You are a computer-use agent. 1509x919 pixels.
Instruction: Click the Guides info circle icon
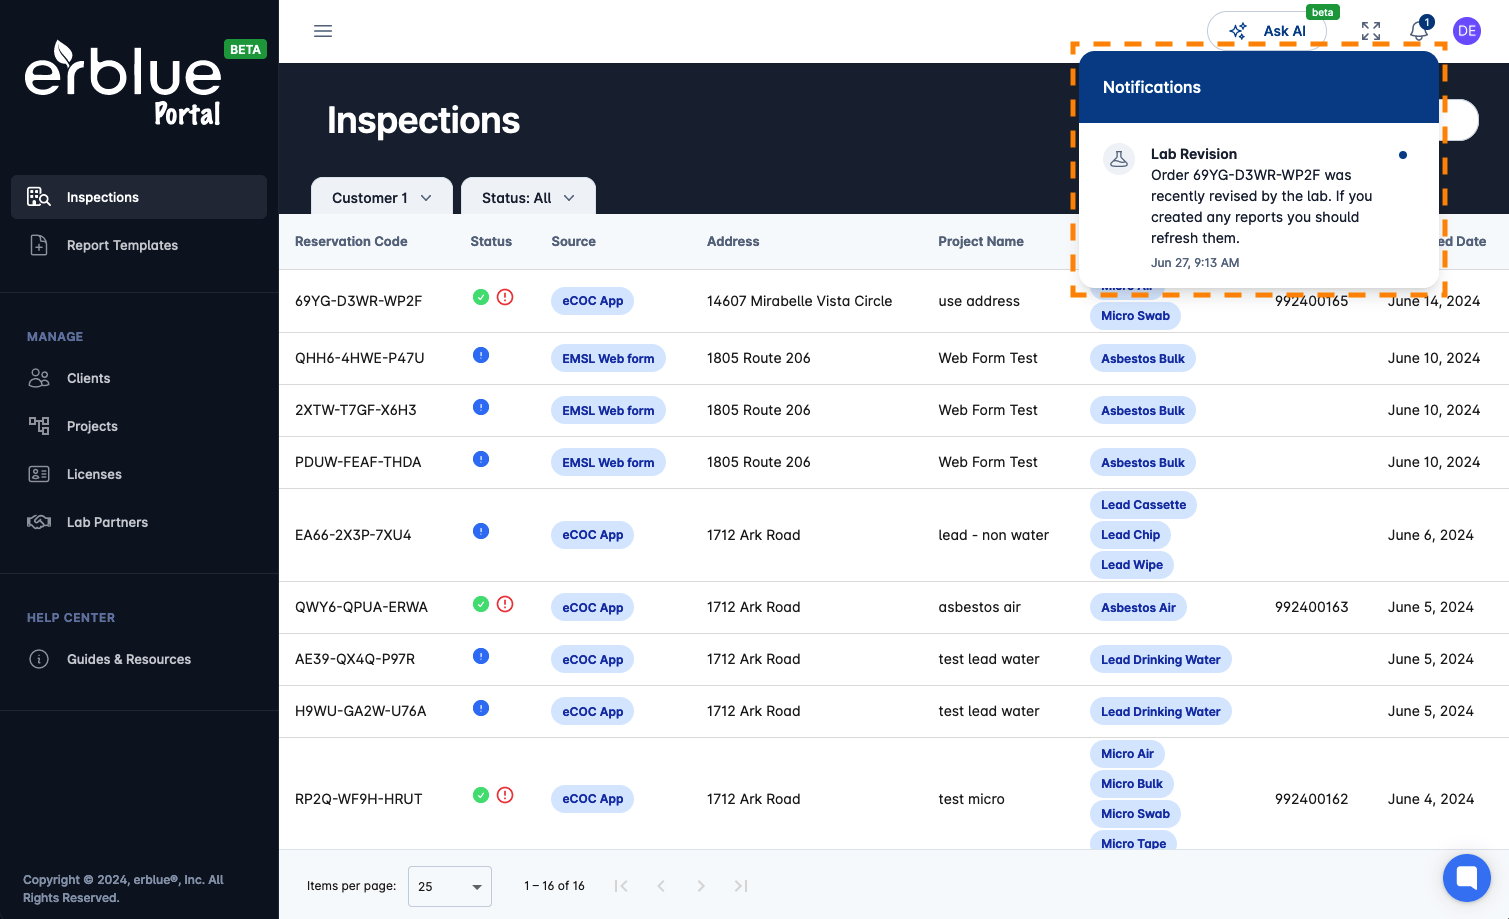pyautogui.click(x=39, y=659)
